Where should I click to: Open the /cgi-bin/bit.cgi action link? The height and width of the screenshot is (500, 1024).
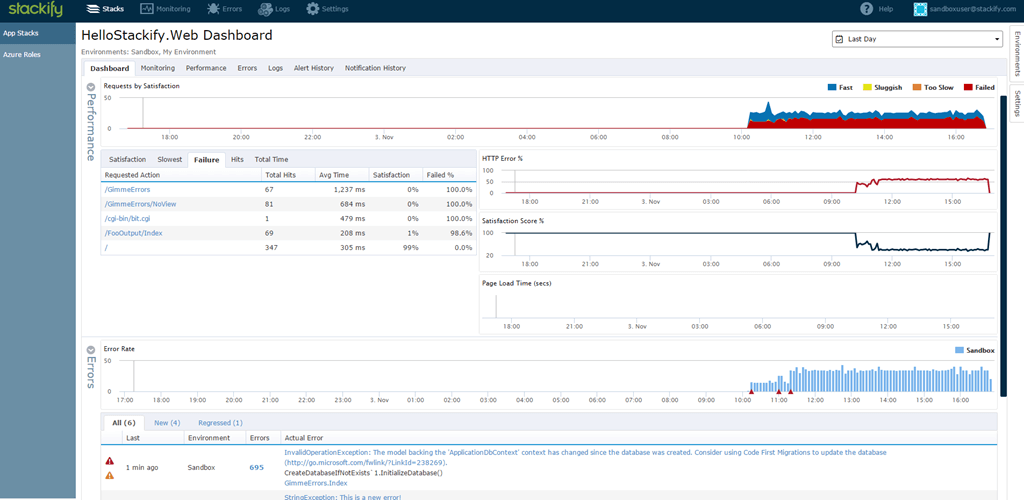[x=127, y=218]
